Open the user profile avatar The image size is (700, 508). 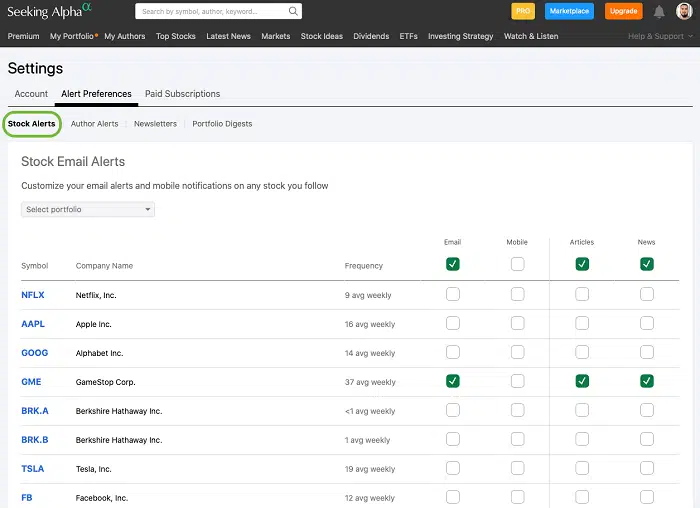684,11
